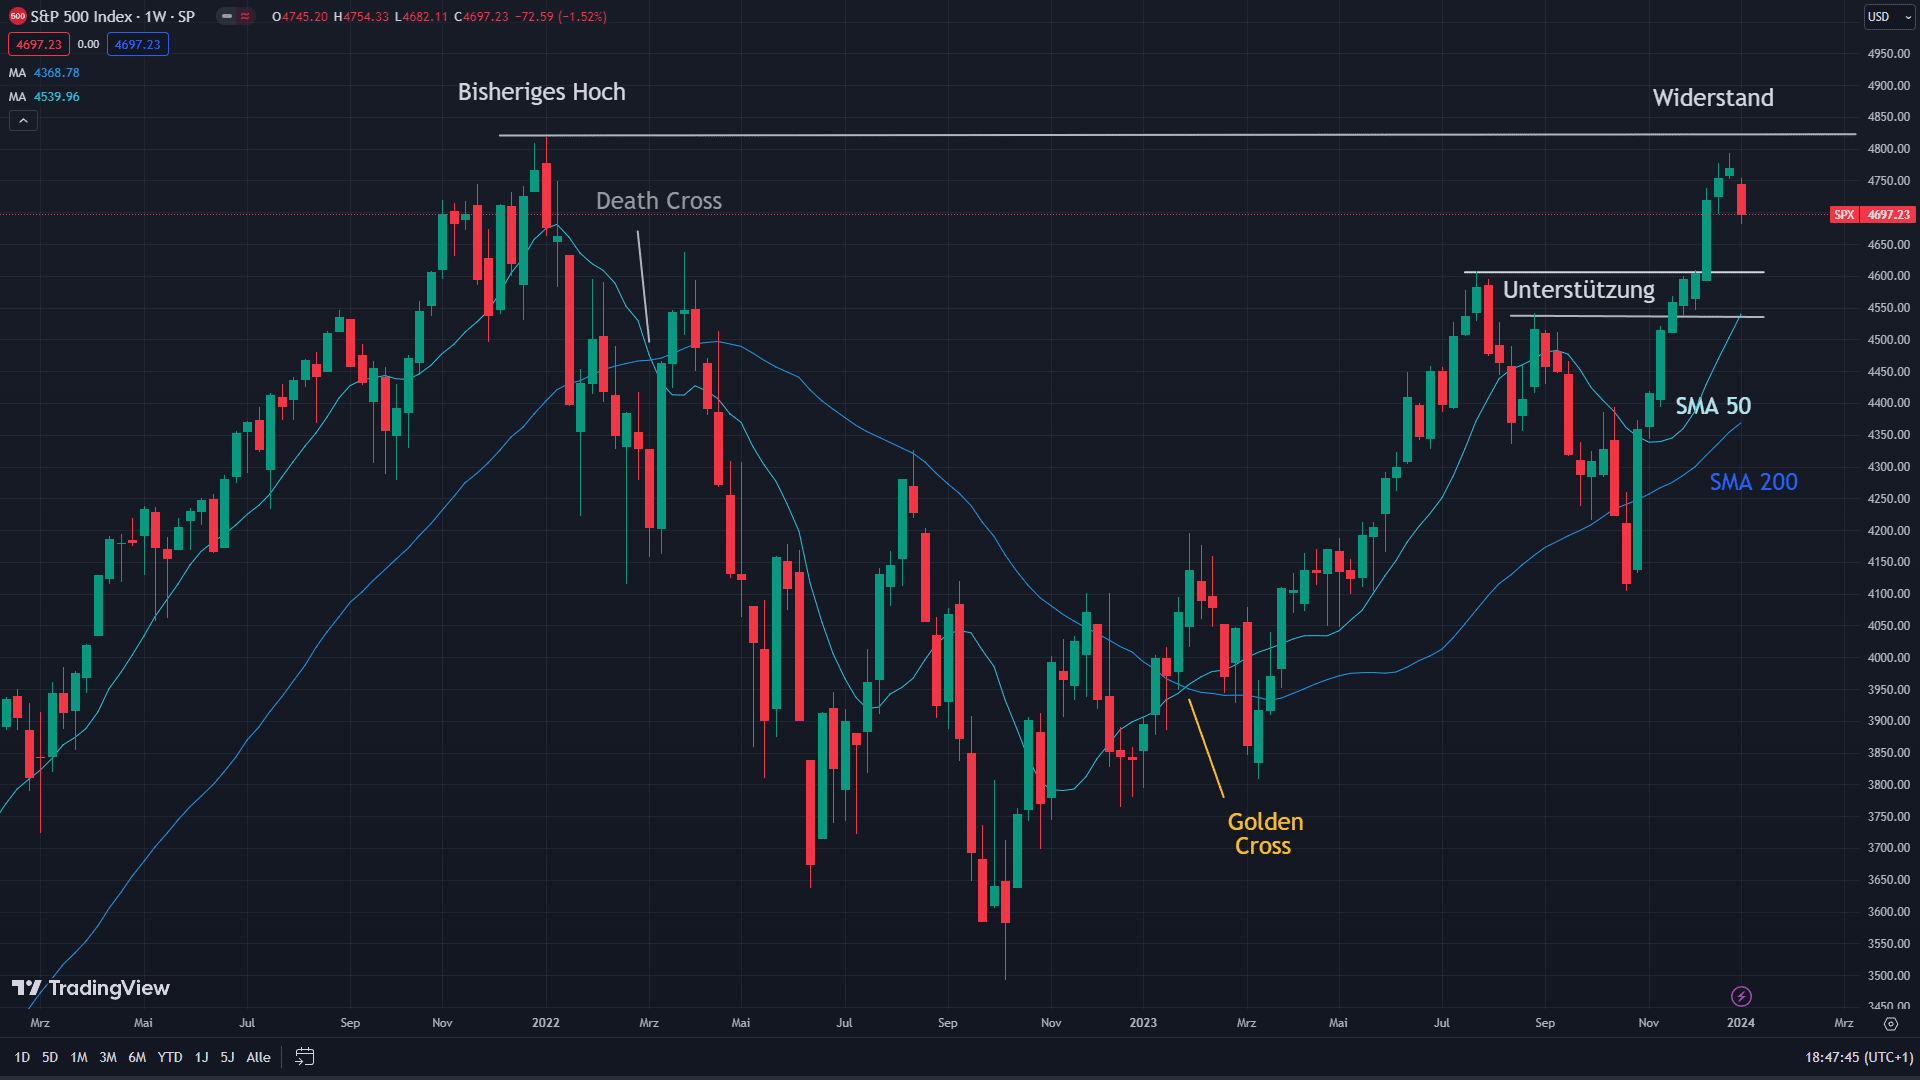Select the 'SMA 50' text label
This screenshot has height=1080, width=1920.
(1713, 406)
